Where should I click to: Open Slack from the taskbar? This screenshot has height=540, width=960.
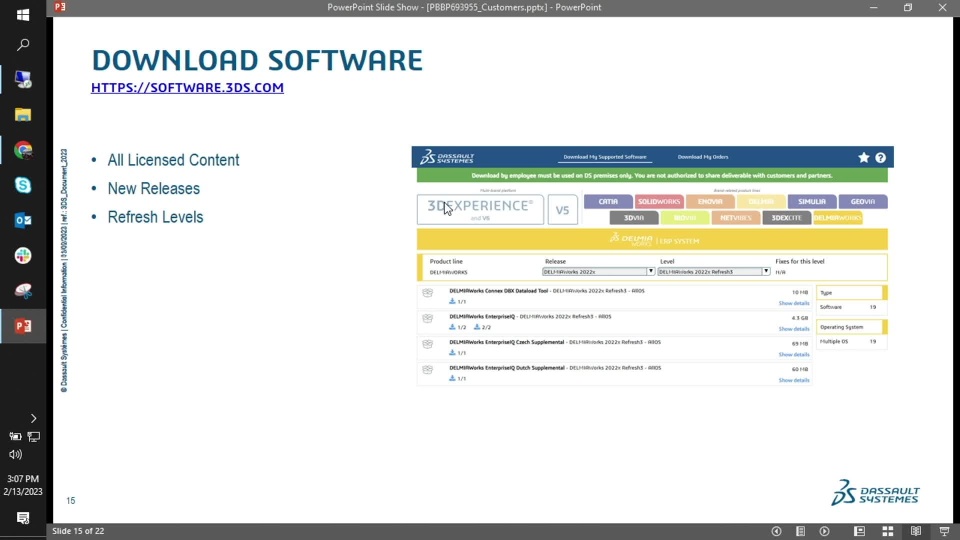pyautogui.click(x=23, y=255)
